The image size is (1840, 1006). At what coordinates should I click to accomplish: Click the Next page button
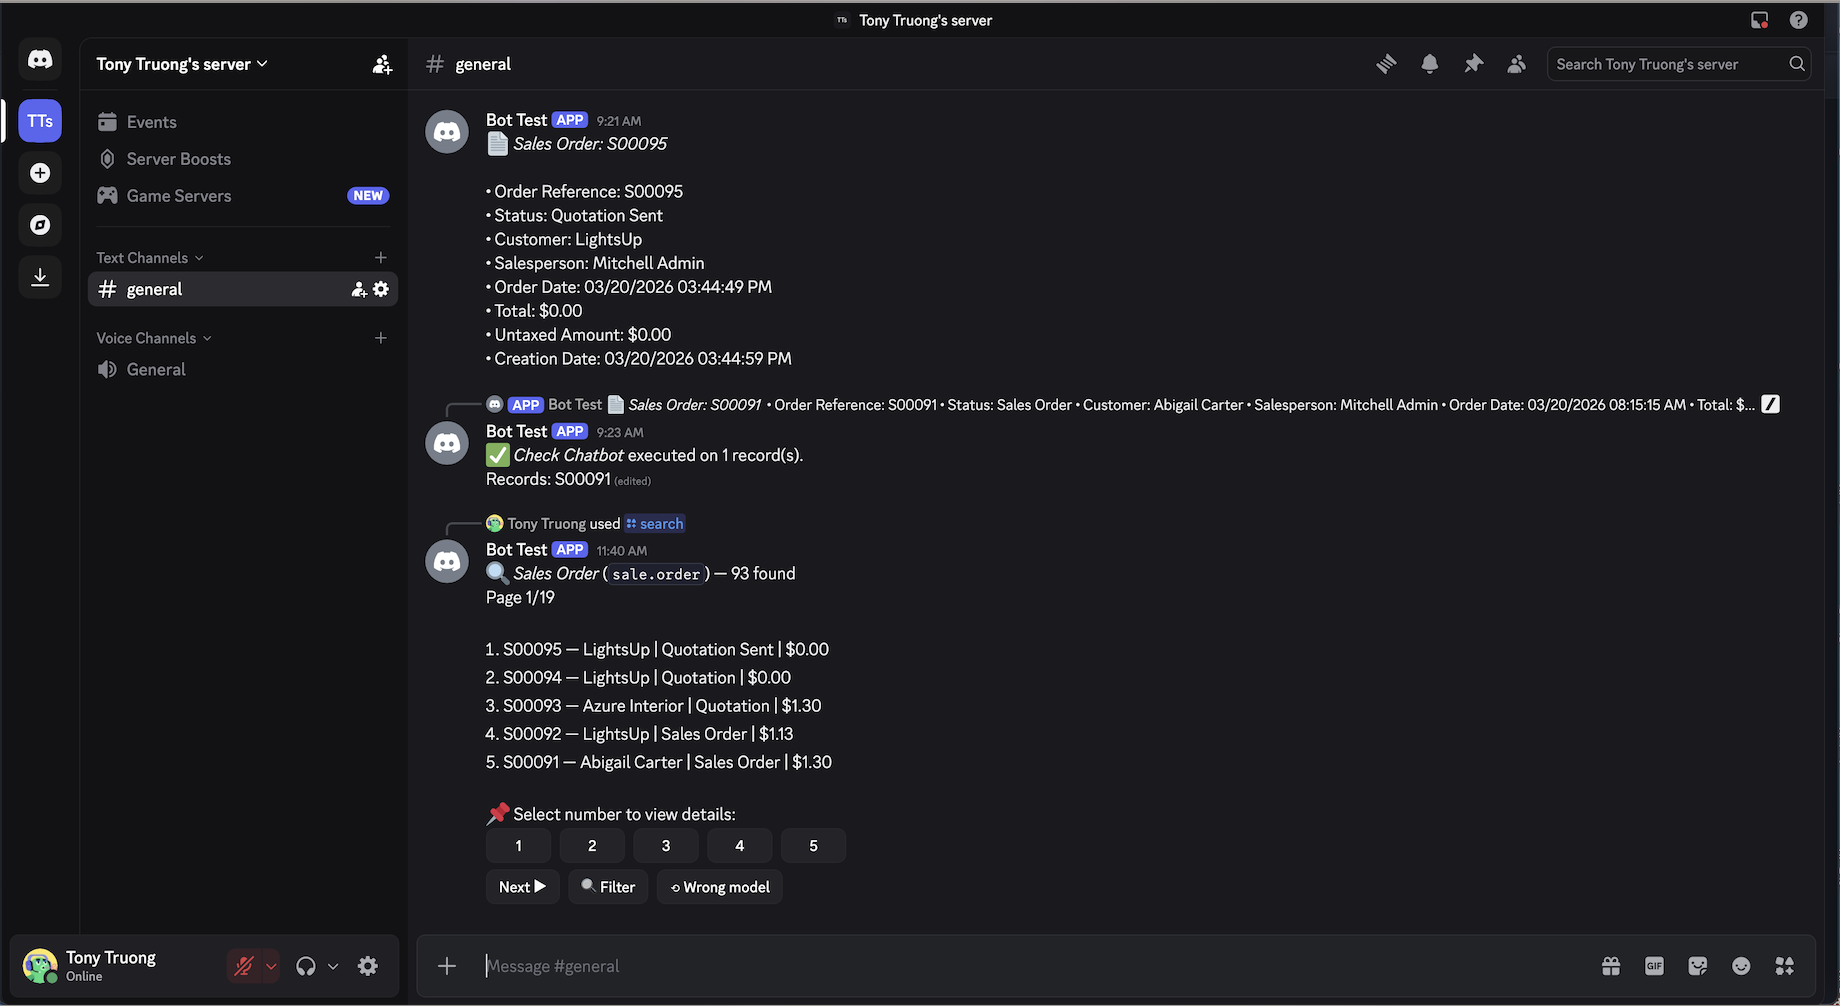522,887
